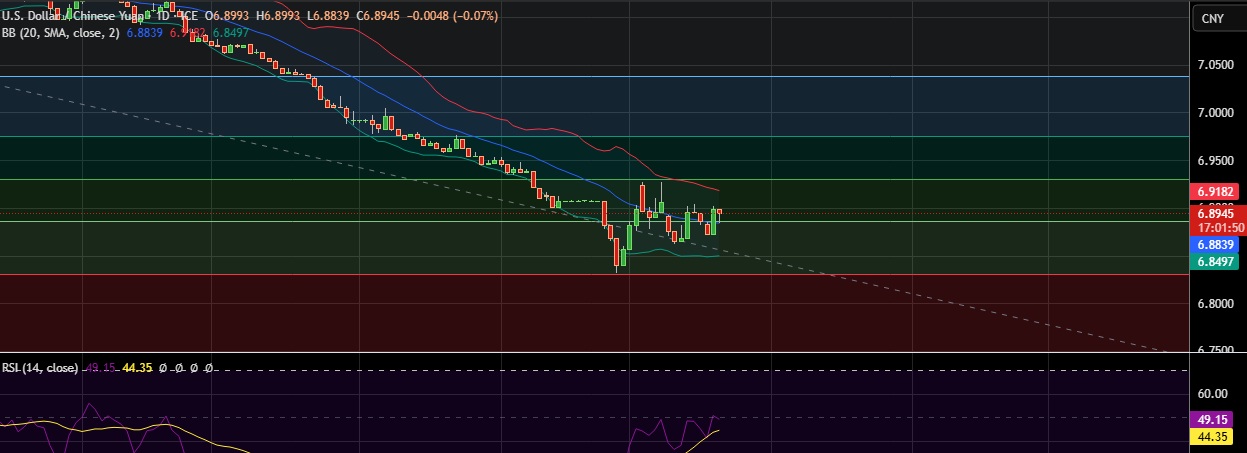1247x453 pixels.
Task: Click the red 6.9182 price scale label
Action: [x=1216, y=191]
